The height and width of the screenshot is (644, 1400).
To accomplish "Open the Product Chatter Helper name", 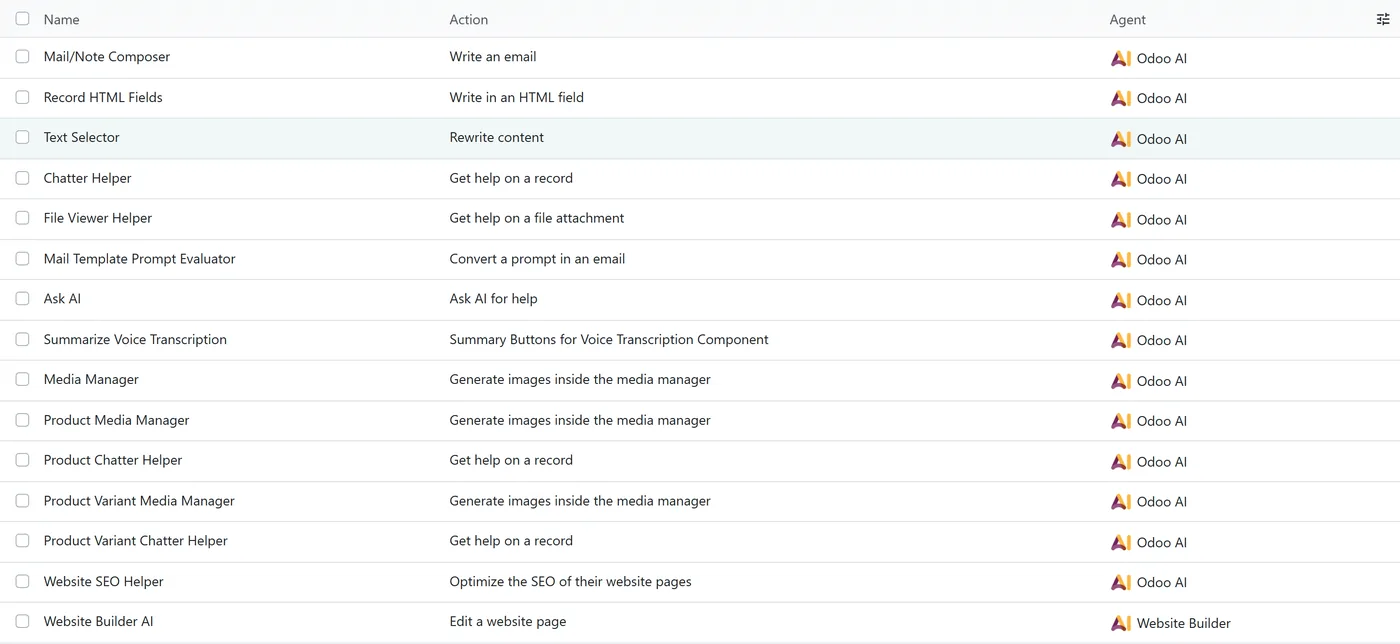I will coord(113,460).
